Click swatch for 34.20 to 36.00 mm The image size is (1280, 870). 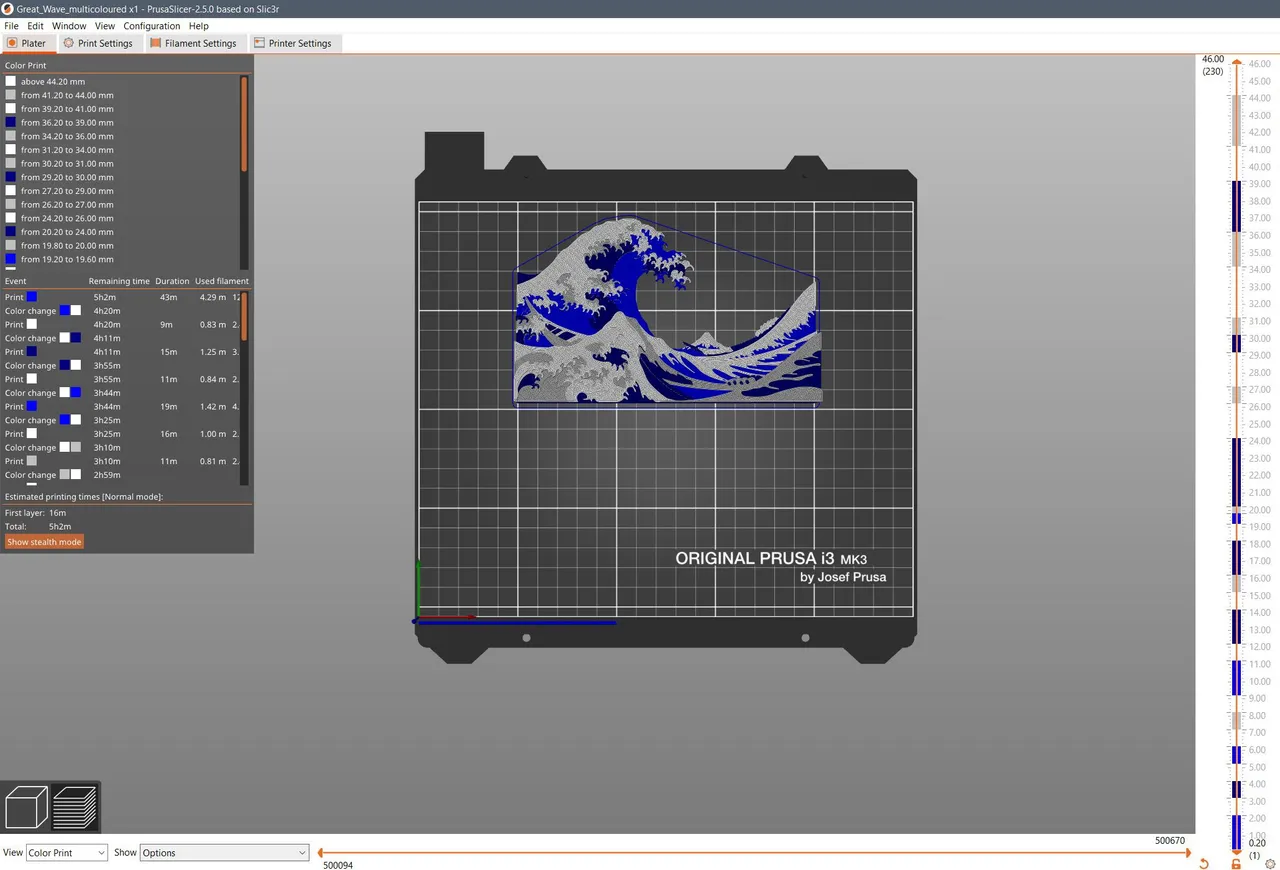(11, 136)
